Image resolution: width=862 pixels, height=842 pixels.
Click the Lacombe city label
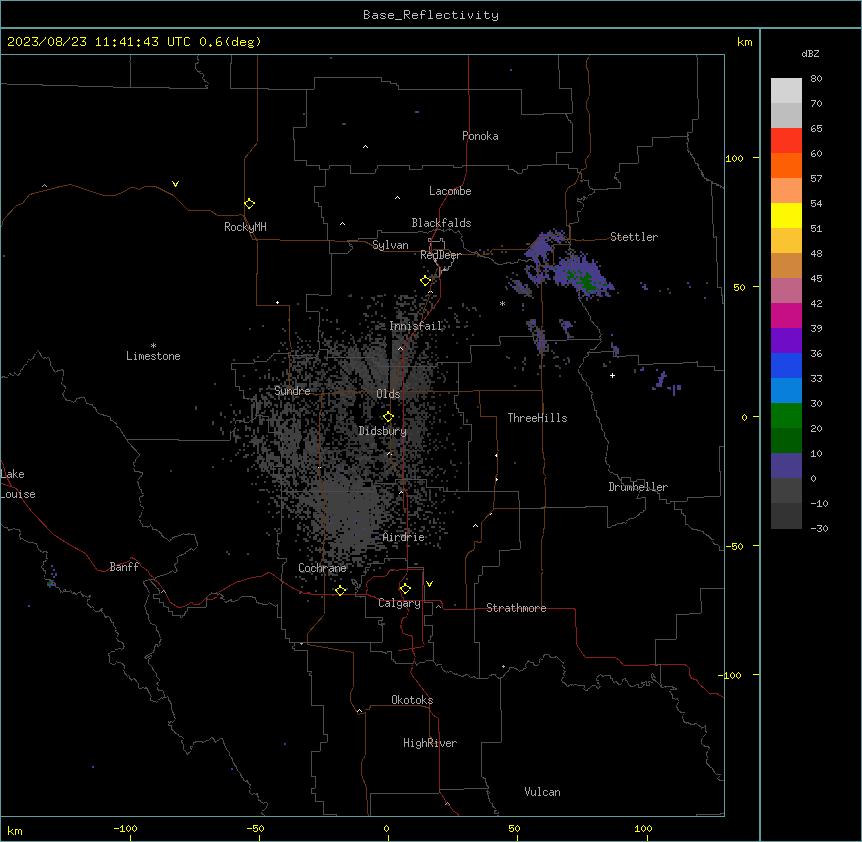click(450, 191)
